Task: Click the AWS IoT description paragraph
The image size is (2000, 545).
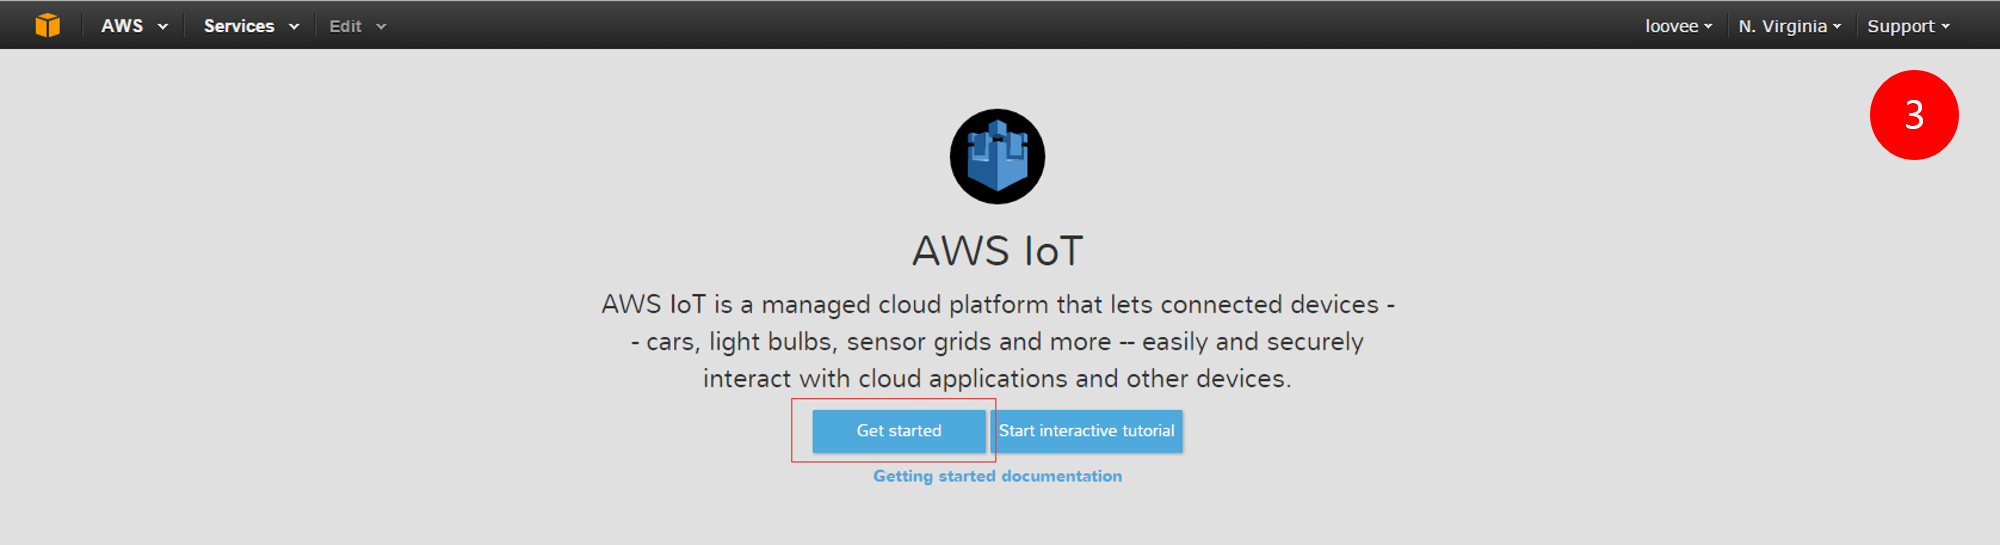Action: tap(997, 341)
